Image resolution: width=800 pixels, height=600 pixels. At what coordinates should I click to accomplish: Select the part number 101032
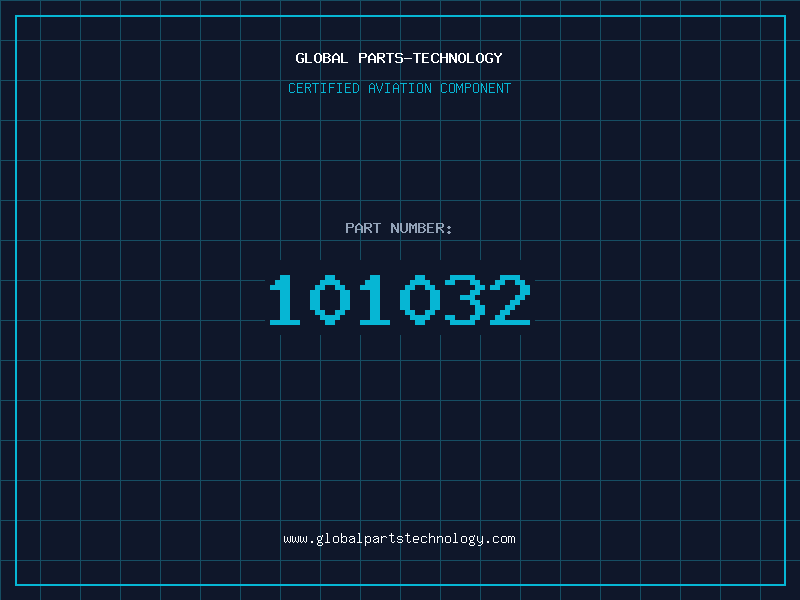coord(400,299)
